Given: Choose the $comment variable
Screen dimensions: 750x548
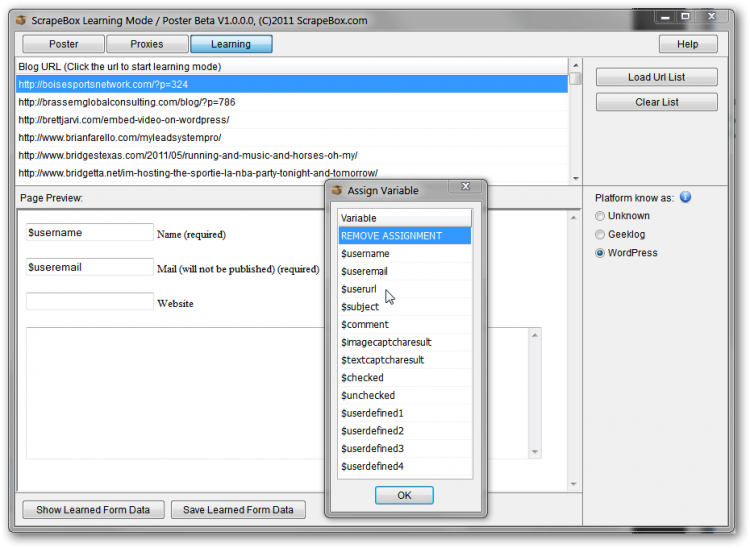Looking at the screenshot, I should click(405, 324).
